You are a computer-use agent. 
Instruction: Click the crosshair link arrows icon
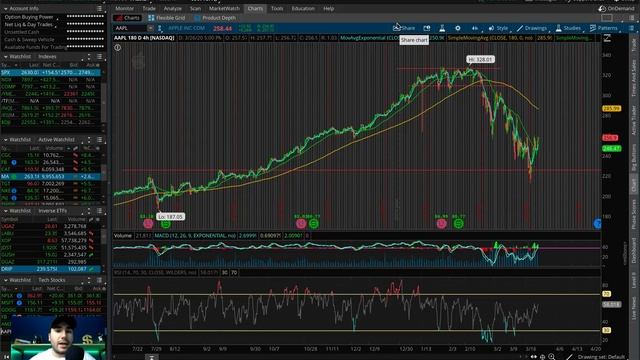pyautogui.click(x=475, y=28)
